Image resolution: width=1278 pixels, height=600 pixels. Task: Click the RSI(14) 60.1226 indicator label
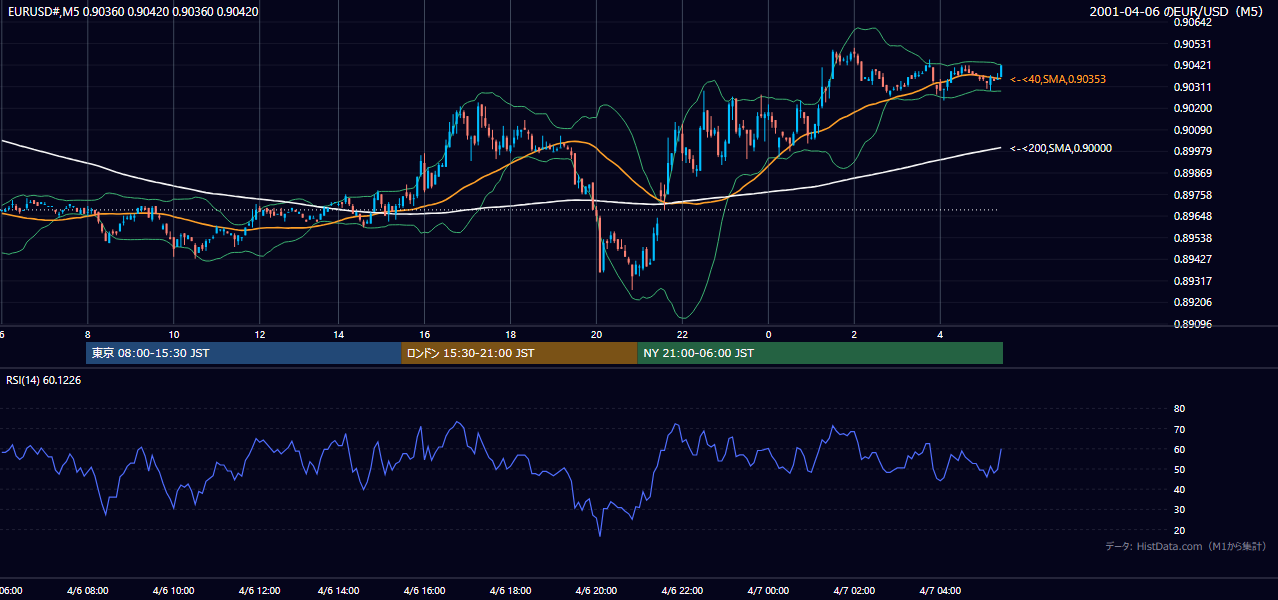pyautogui.click(x=44, y=380)
